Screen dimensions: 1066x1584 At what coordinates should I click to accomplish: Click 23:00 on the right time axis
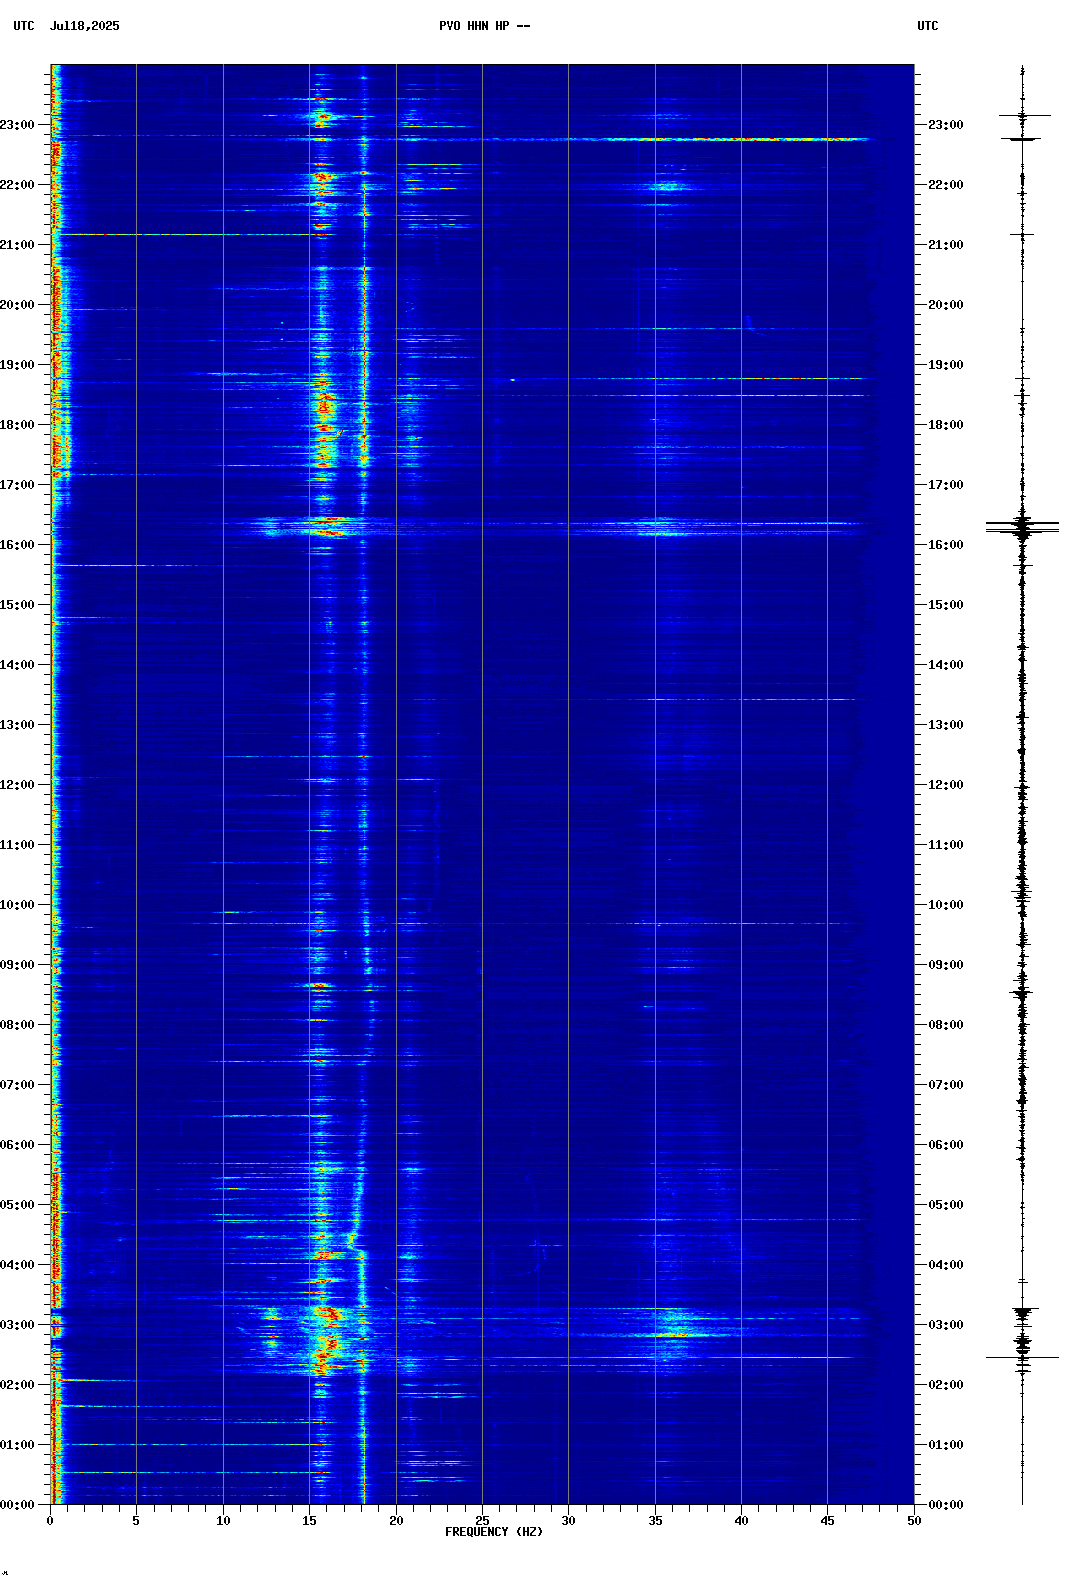[x=945, y=125]
